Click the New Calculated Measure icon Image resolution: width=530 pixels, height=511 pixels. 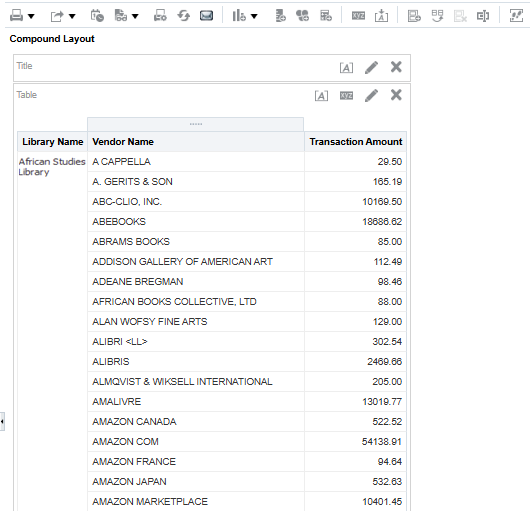[x=326, y=16]
